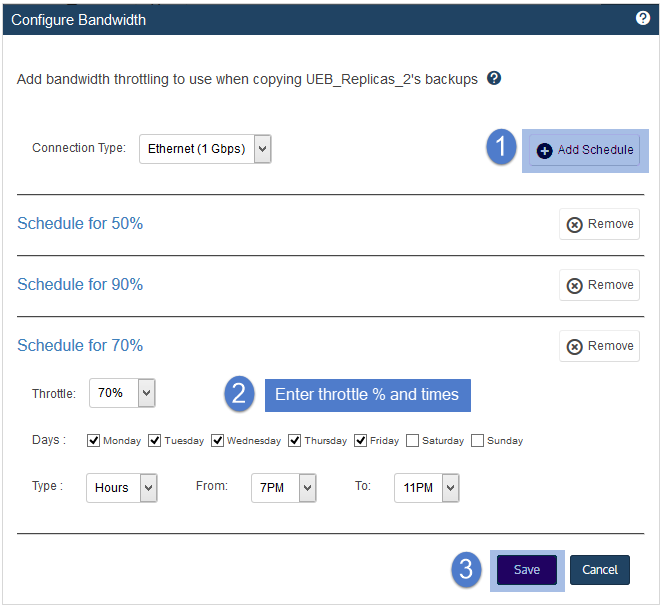Remove the Schedule for 50% entry
The height and width of the screenshot is (608, 663).
pyautogui.click(x=599, y=224)
